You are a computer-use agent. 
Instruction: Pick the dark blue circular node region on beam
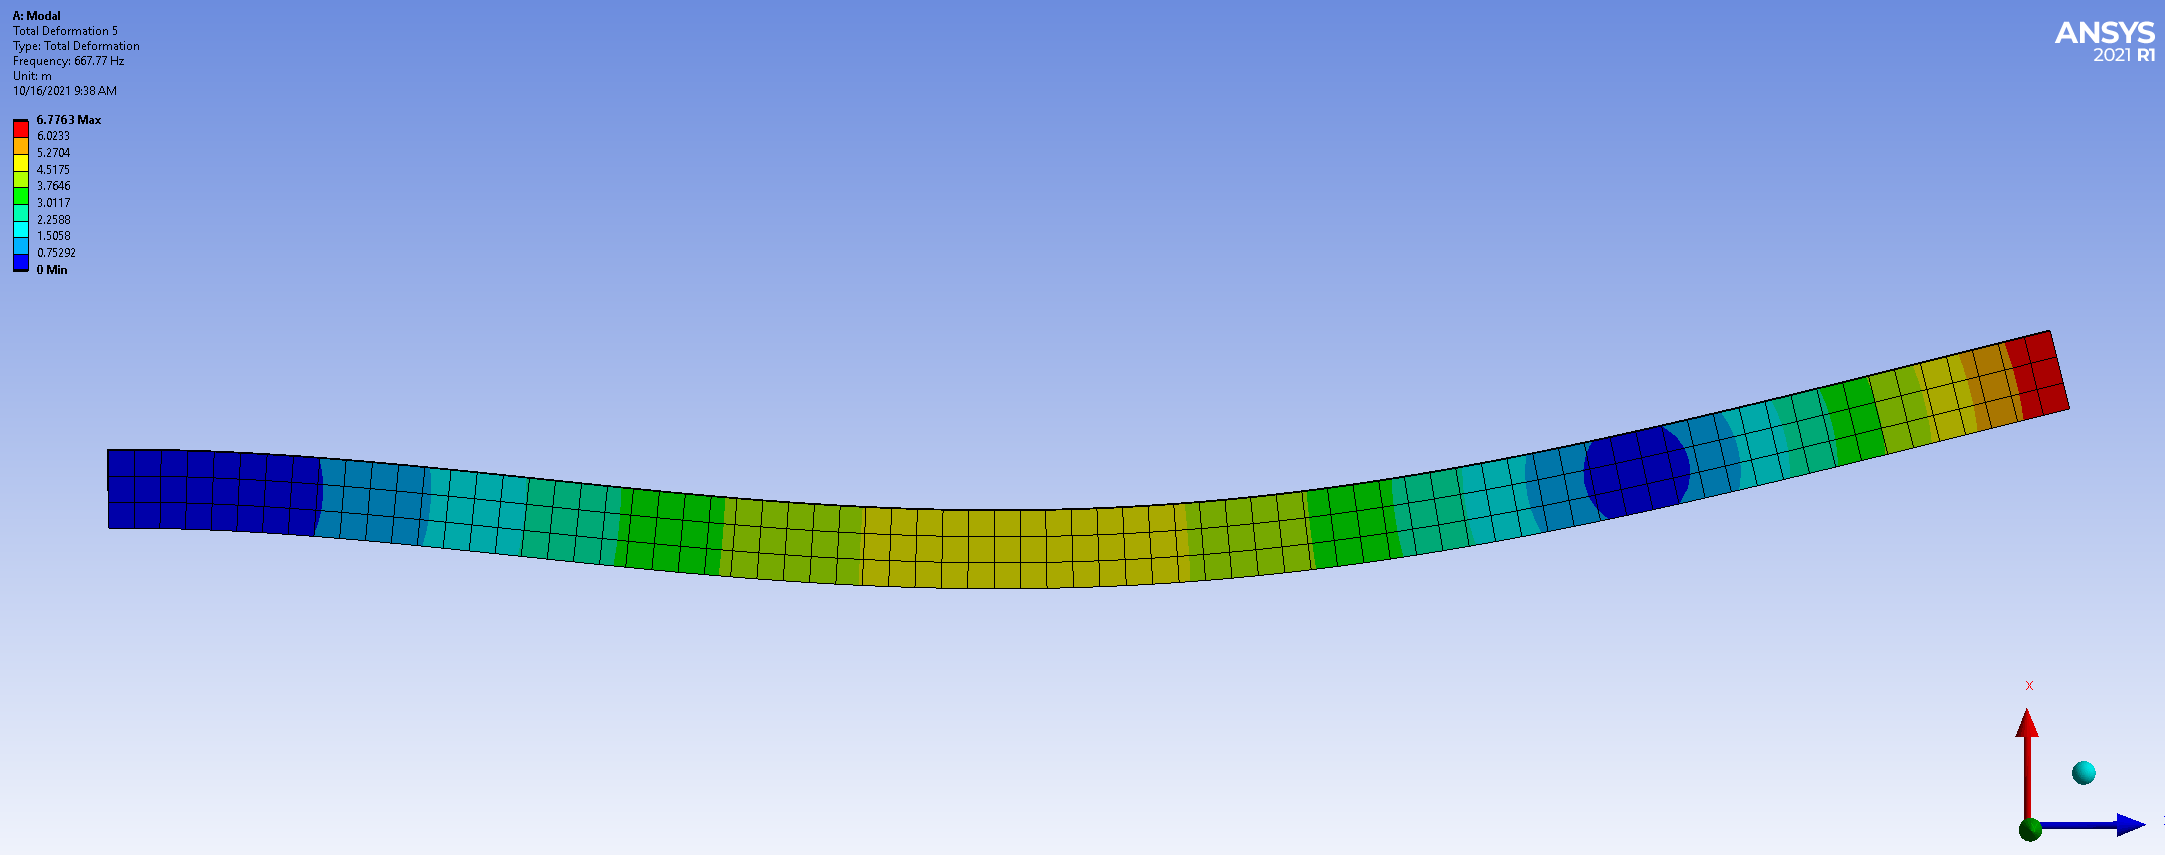pos(1637,471)
